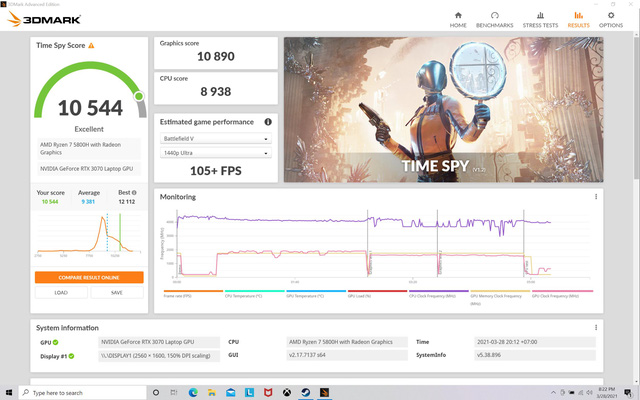This screenshot has height=400, width=640.
Task: Click the Time value 2021-03-28 field
Action: pos(535,342)
